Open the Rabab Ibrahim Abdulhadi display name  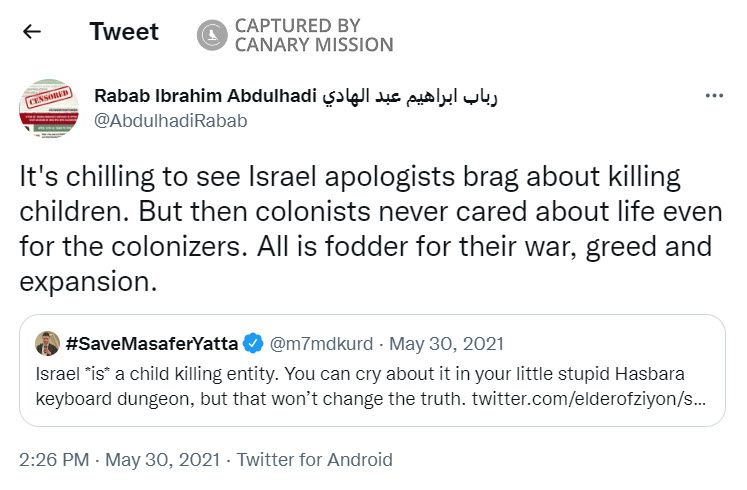coord(204,96)
